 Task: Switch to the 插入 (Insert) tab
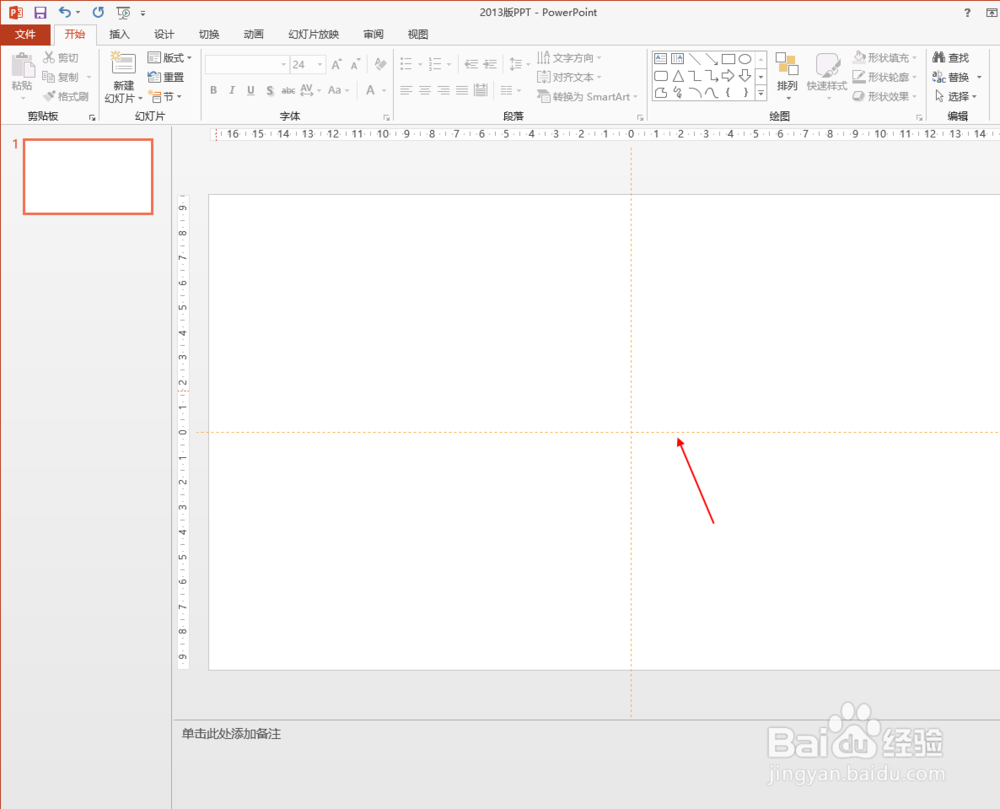click(x=119, y=34)
